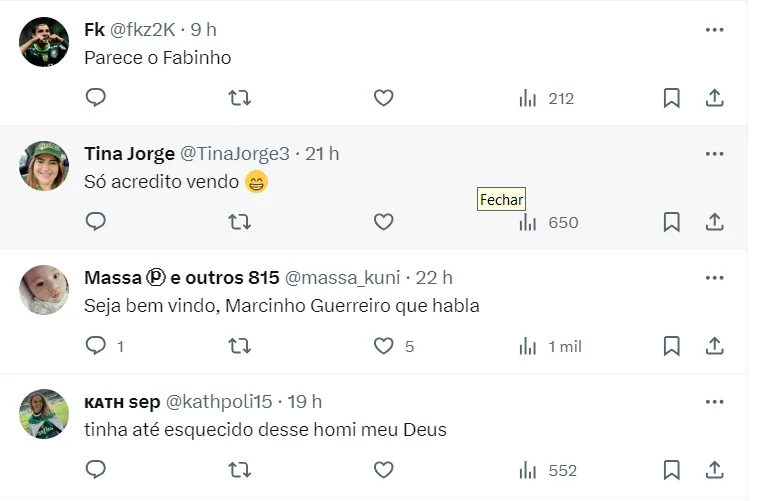
Task: Share kathpoli15's tweet
Action: pyautogui.click(x=715, y=470)
